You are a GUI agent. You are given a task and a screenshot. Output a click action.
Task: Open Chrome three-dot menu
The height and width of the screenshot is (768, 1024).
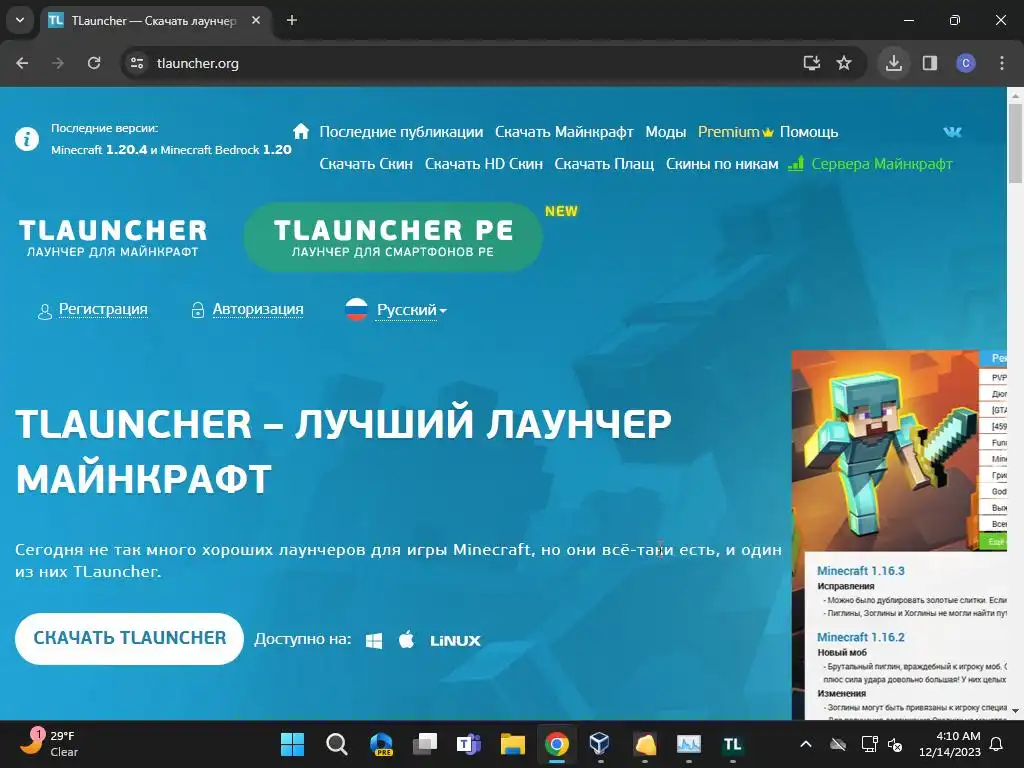point(1002,63)
